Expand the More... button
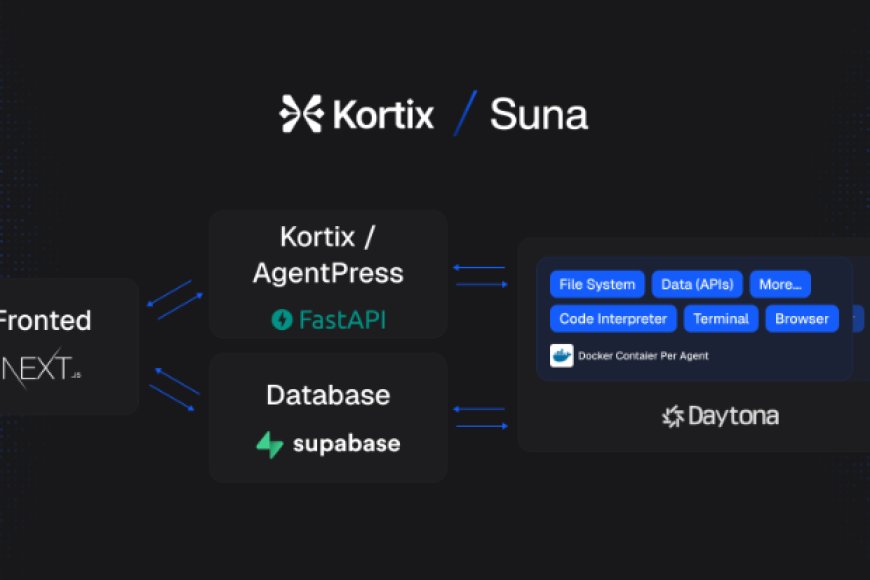The height and width of the screenshot is (580, 870). click(780, 285)
